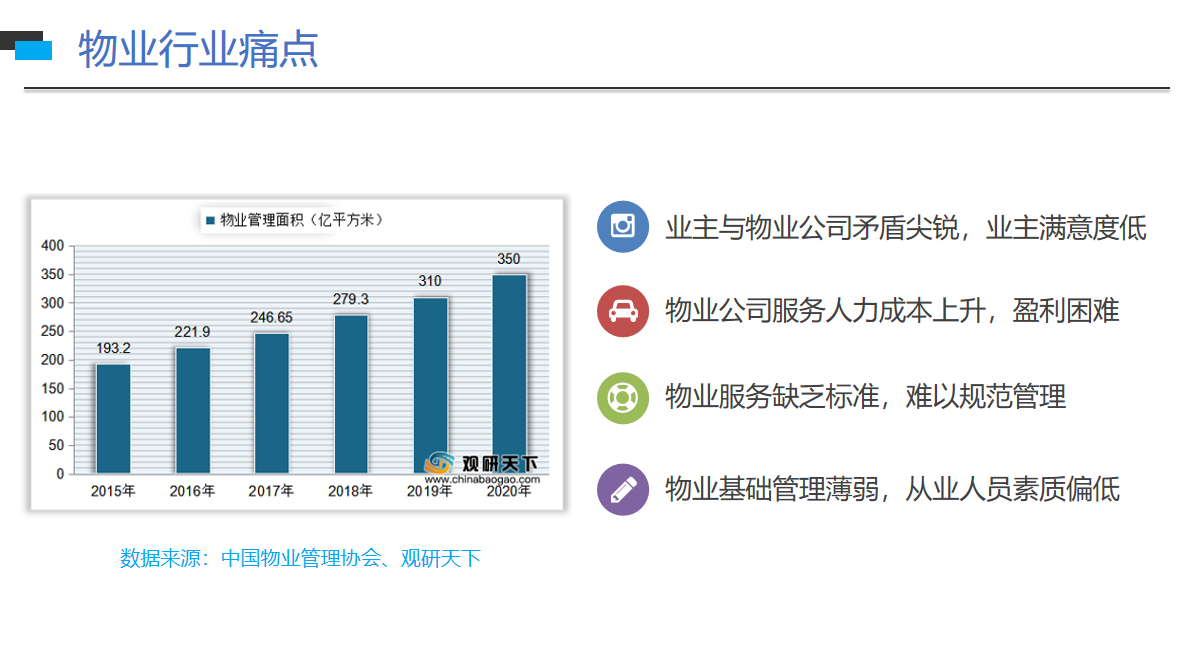
Task: Click the 2015年 bar in chart
Action: click(x=113, y=419)
